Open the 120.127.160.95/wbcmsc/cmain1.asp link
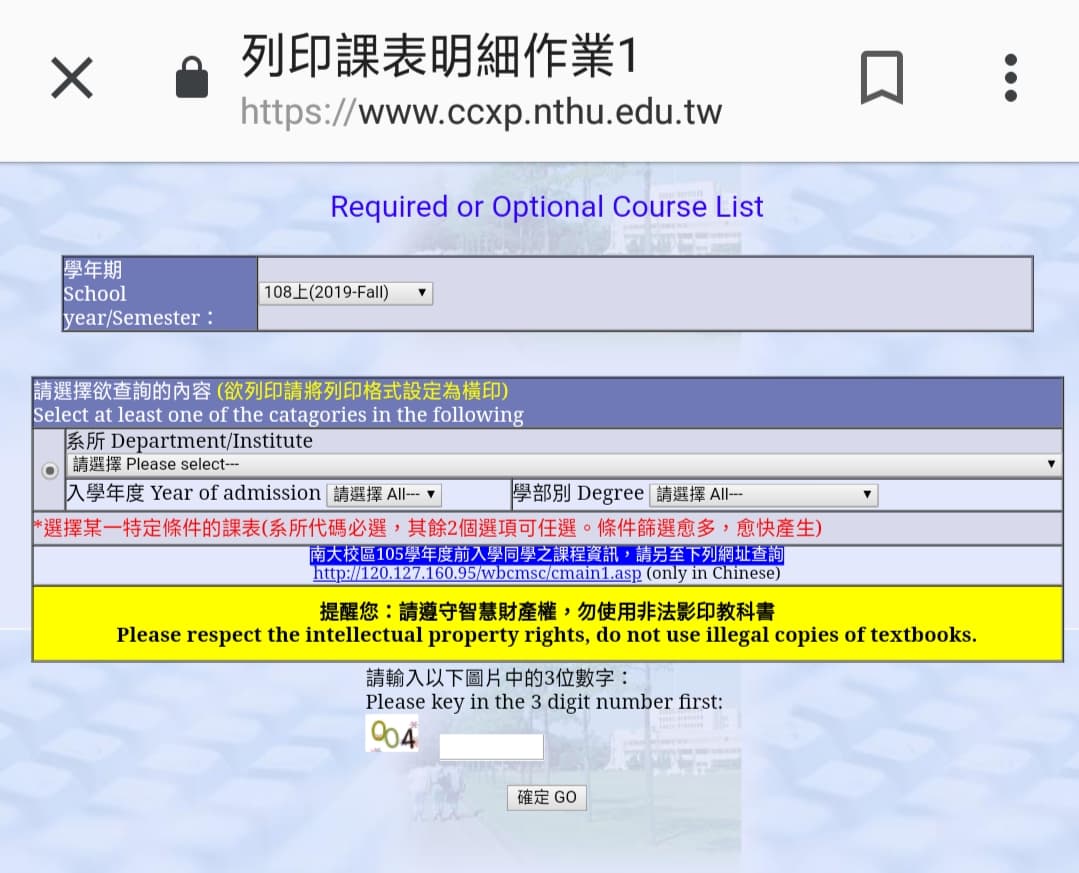The height and width of the screenshot is (873, 1079). [477, 573]
